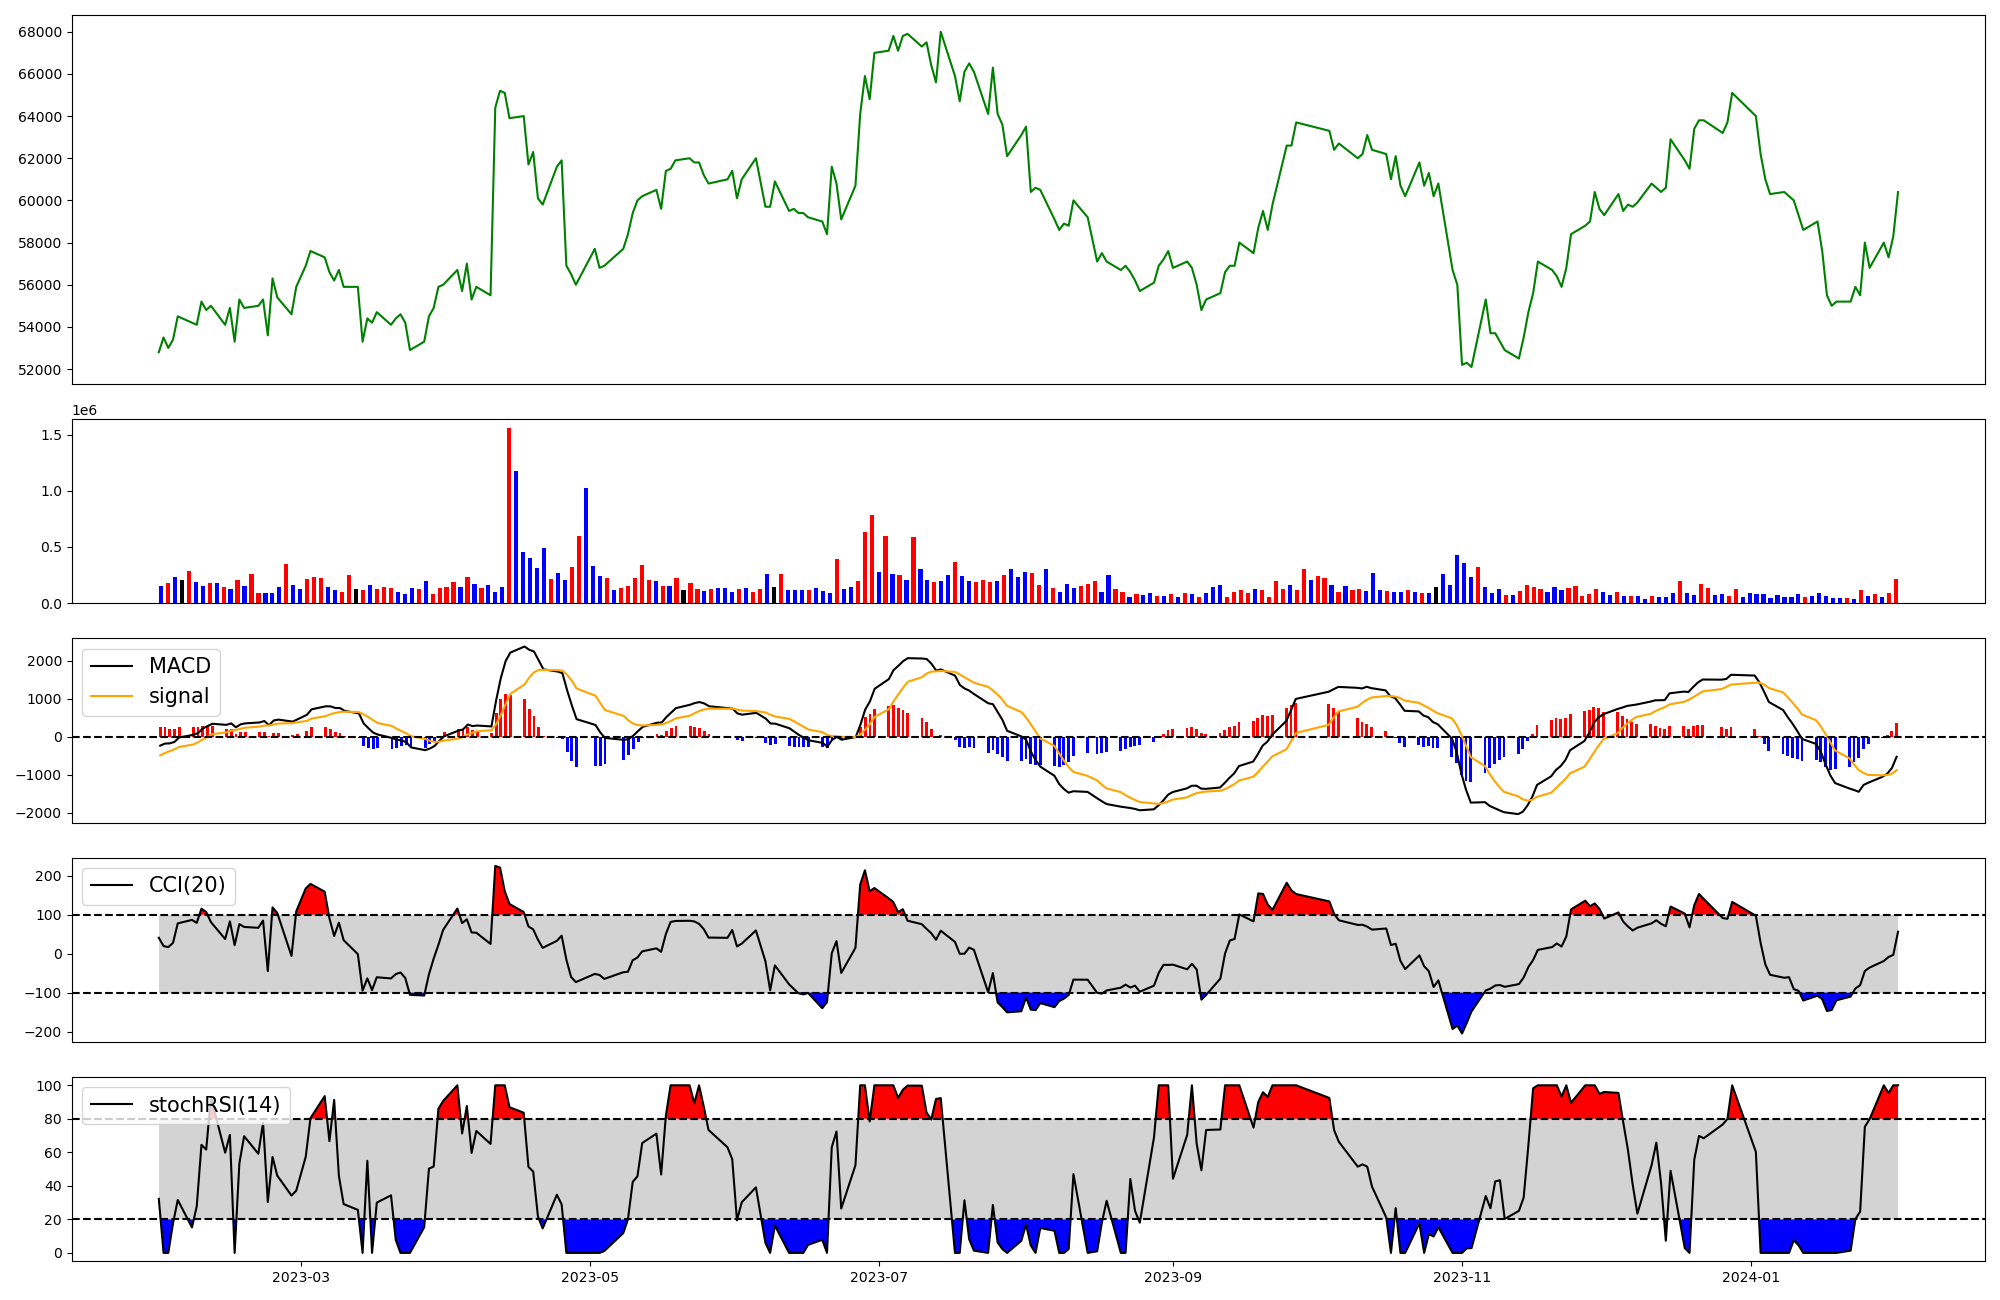Click the orange signal legend line
This screenshot has width=2000, height=1300.
(111, 696)
